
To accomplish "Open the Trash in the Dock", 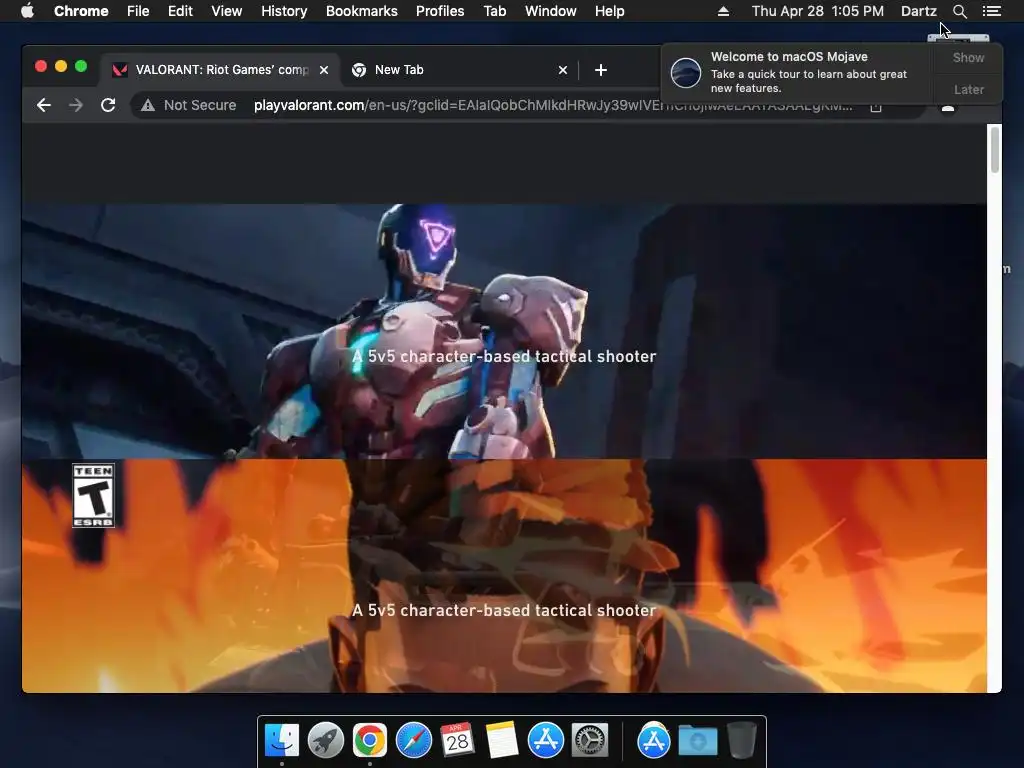I will [741, 741].
